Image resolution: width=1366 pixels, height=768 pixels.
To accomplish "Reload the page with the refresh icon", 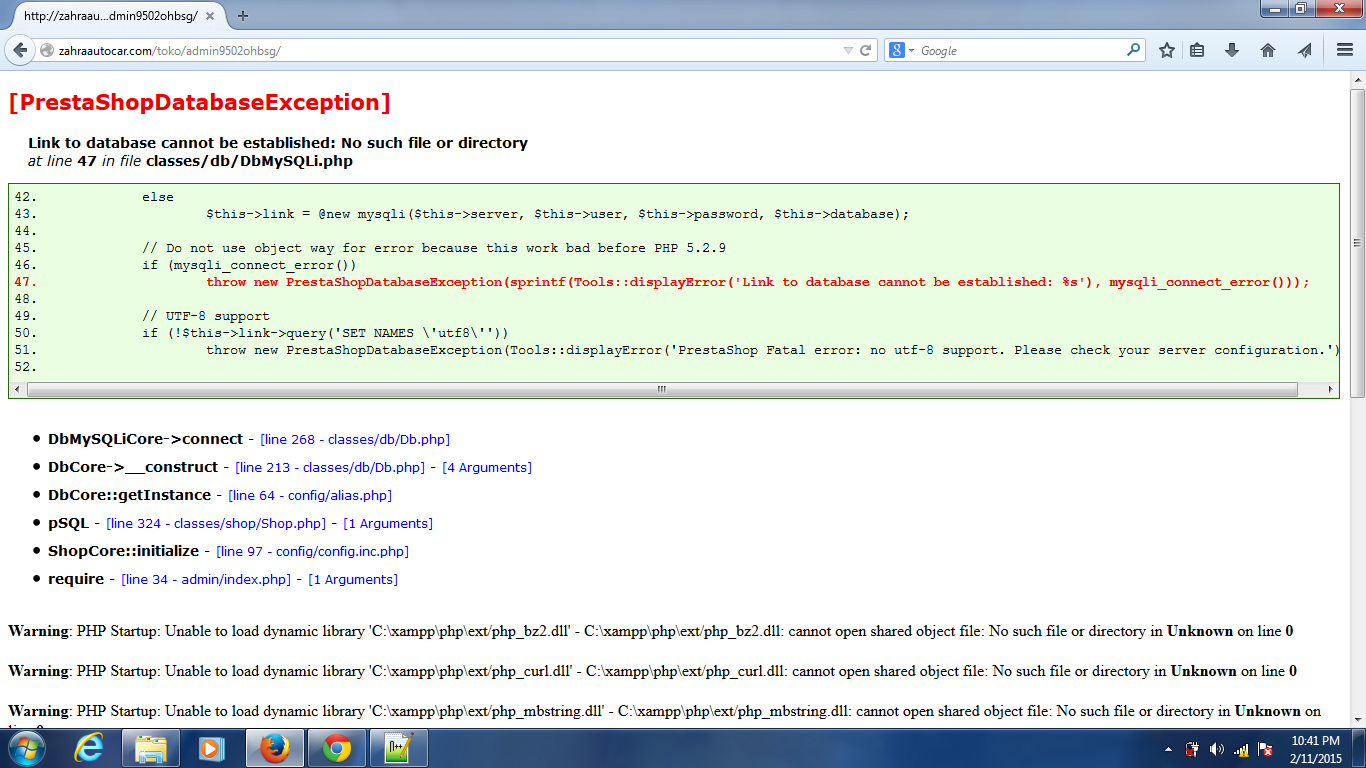I will tap(866, 50).
